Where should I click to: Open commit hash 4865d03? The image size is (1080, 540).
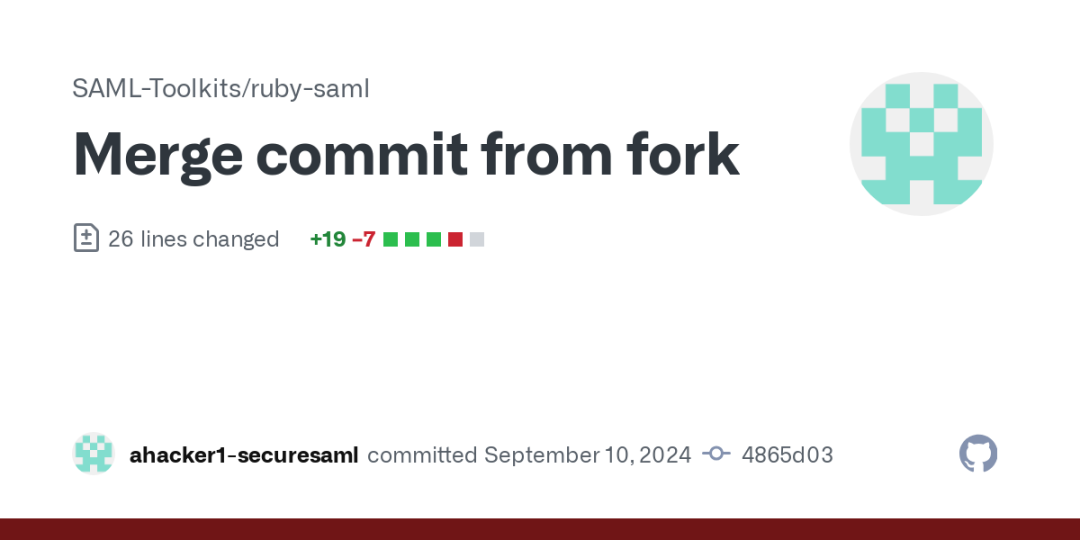(787, 455)
